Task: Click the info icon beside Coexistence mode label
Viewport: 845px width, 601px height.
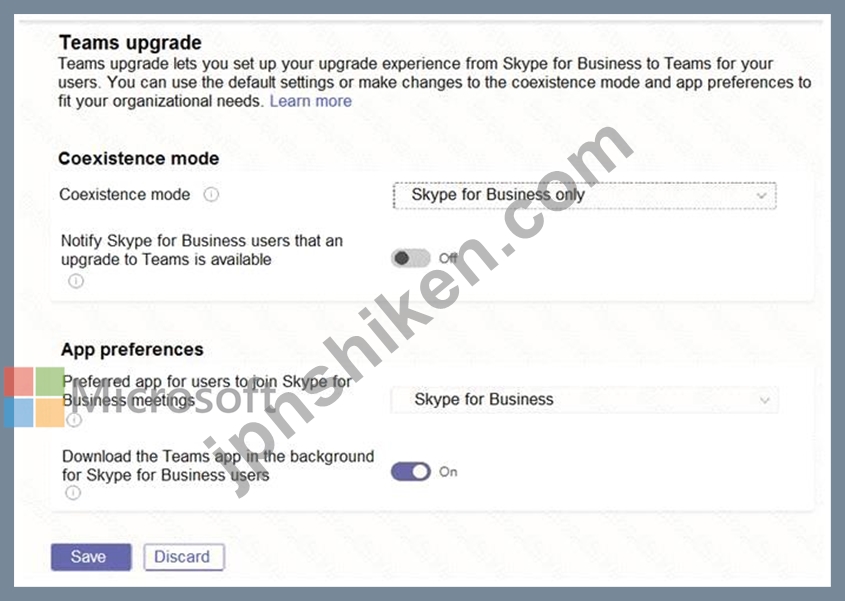Action: [211, 194]
